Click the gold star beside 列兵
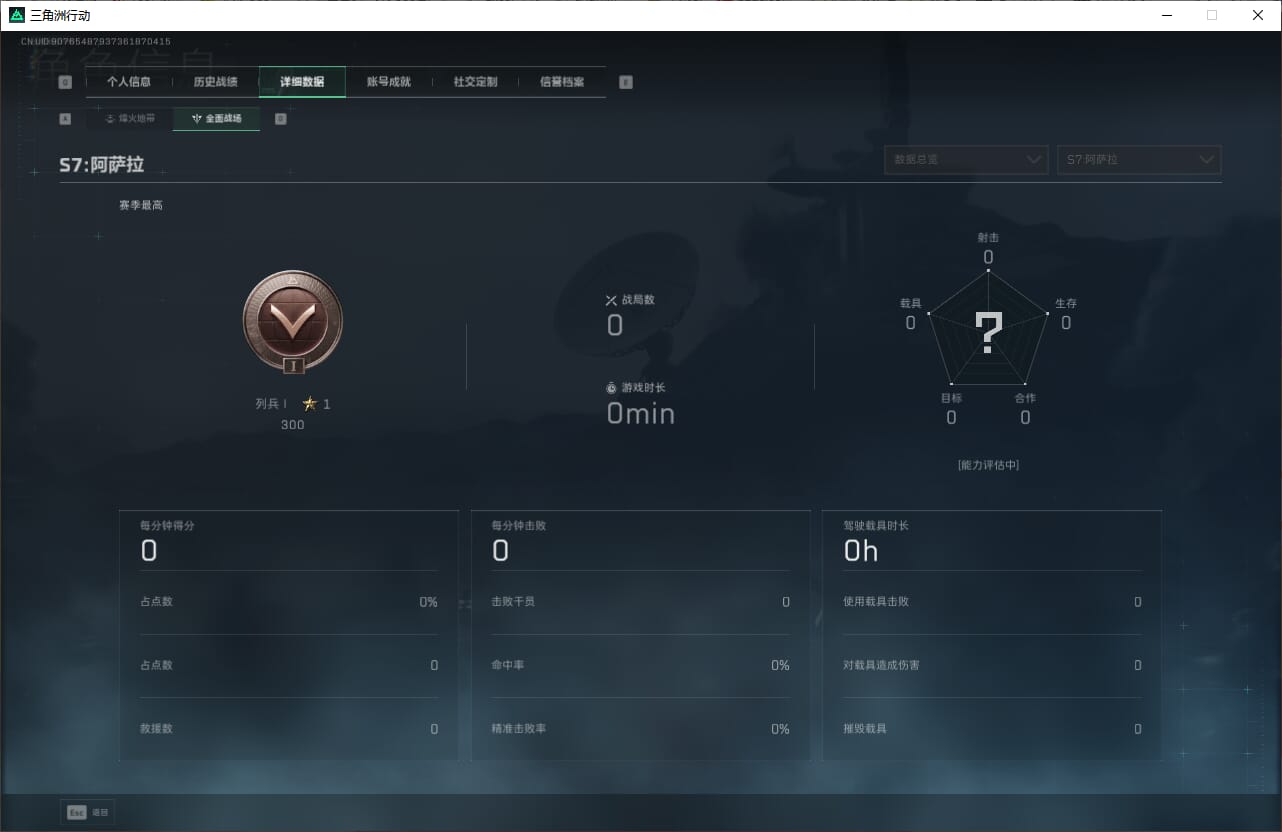Image resolution: width=1282 pixels, height=832 pixels. [310, 404]
